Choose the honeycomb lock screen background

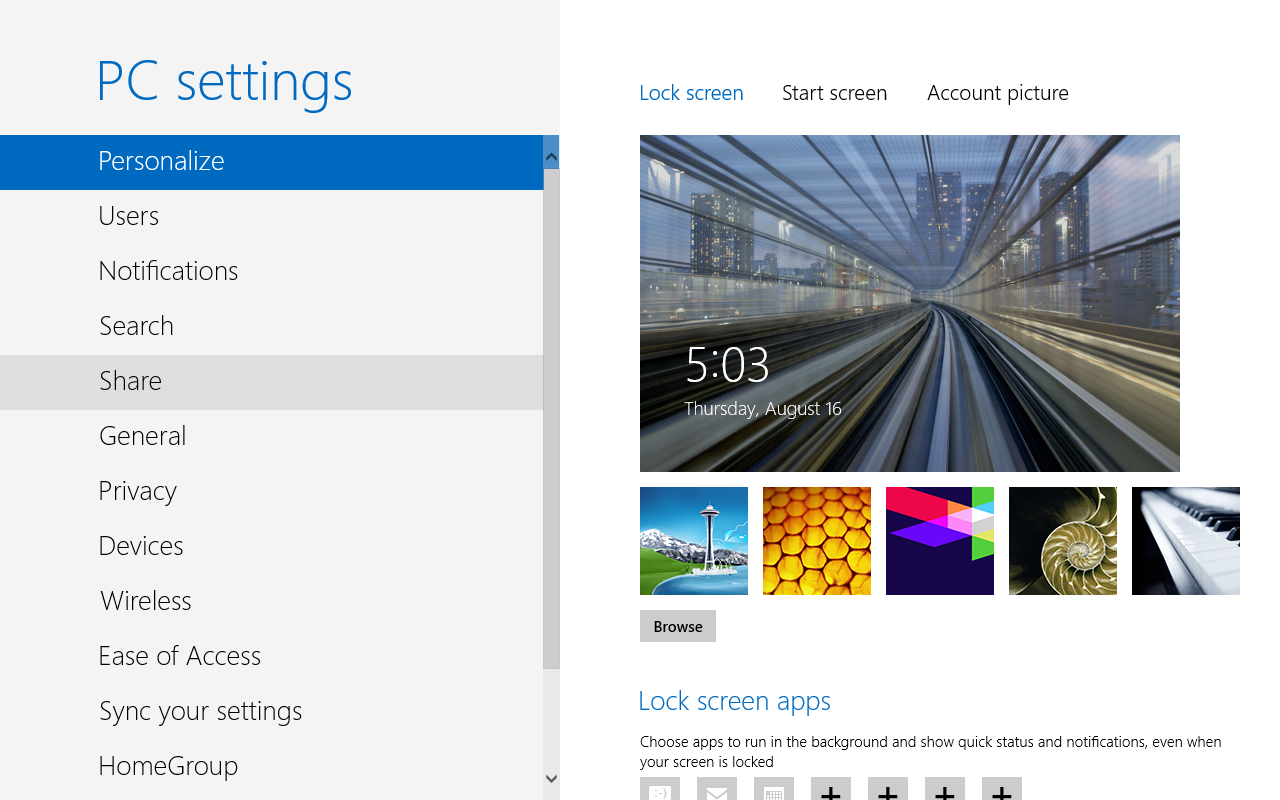816,541
